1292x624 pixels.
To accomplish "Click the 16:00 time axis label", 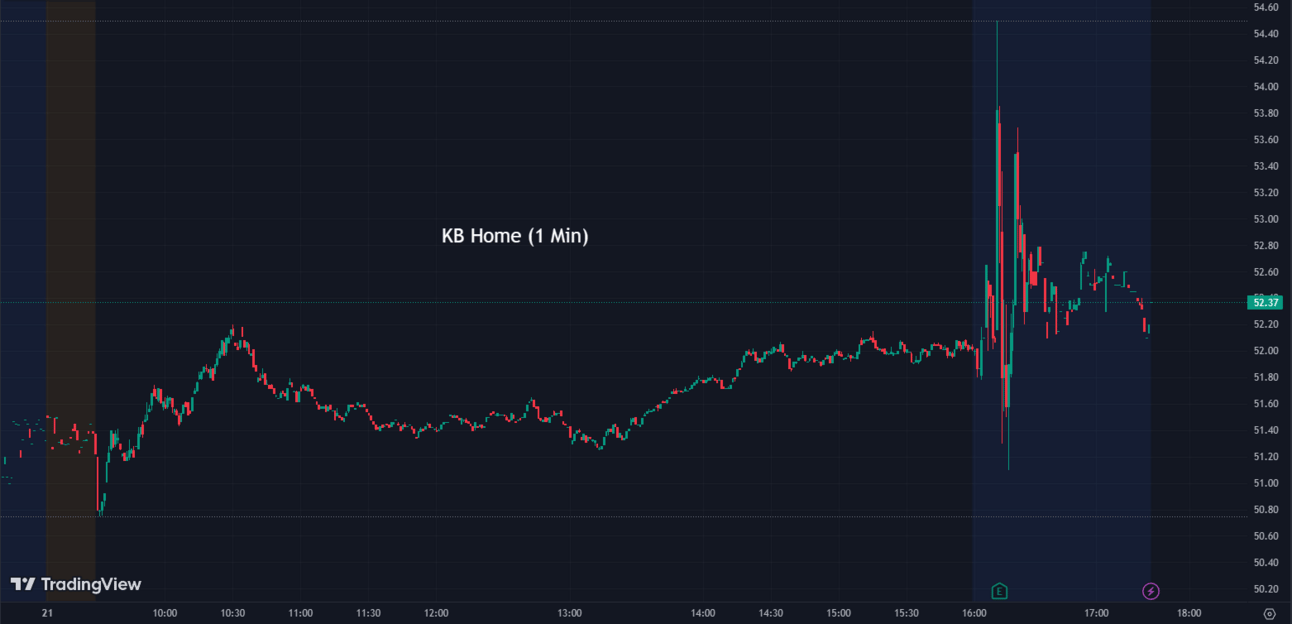I will (975, 613).
